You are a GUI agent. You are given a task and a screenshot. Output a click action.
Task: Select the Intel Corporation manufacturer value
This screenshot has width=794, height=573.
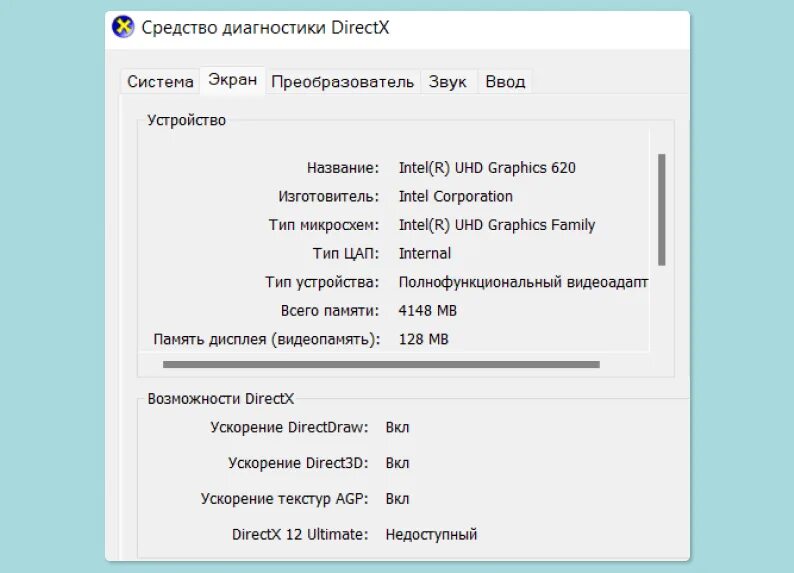(456, 196)
